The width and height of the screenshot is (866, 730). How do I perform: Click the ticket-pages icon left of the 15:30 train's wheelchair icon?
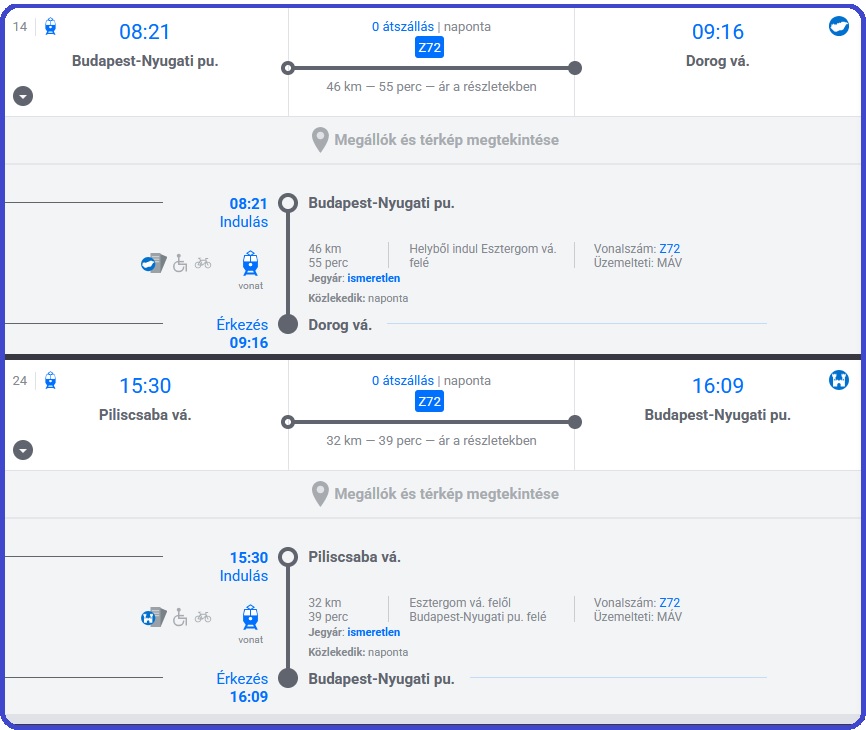153,618
